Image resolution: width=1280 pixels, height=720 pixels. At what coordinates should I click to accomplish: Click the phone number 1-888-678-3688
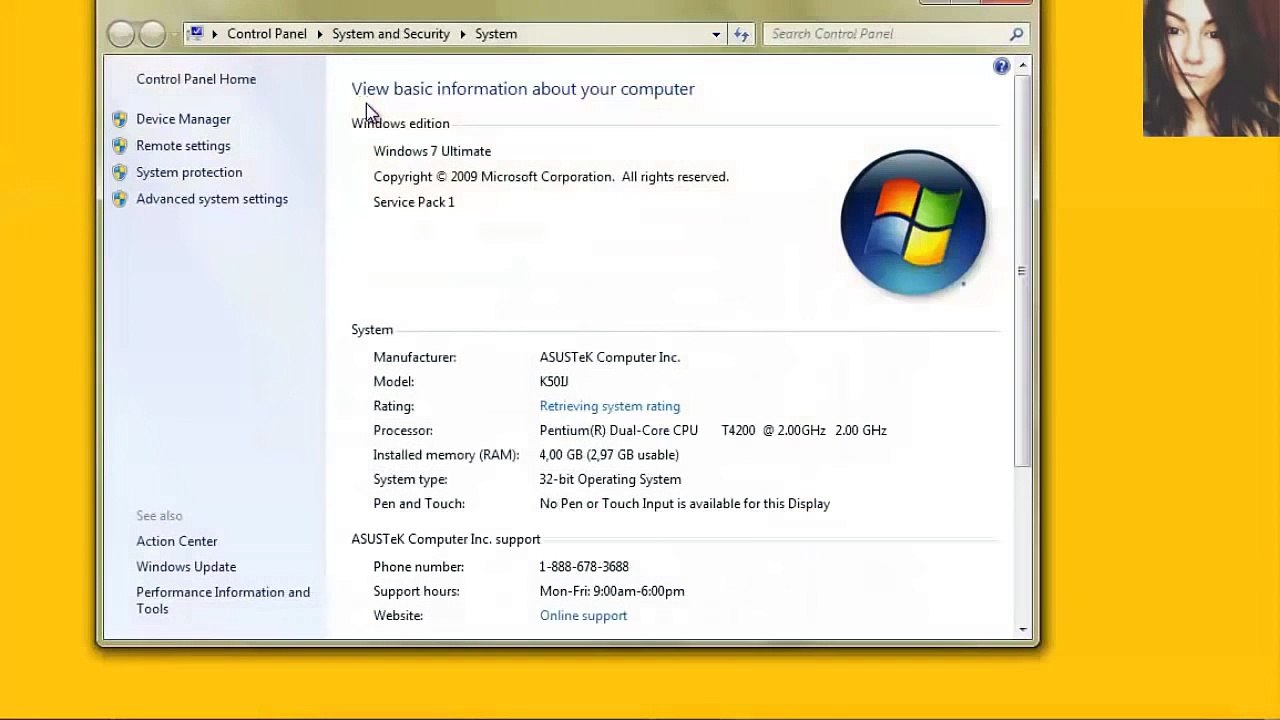click(584, 567)
